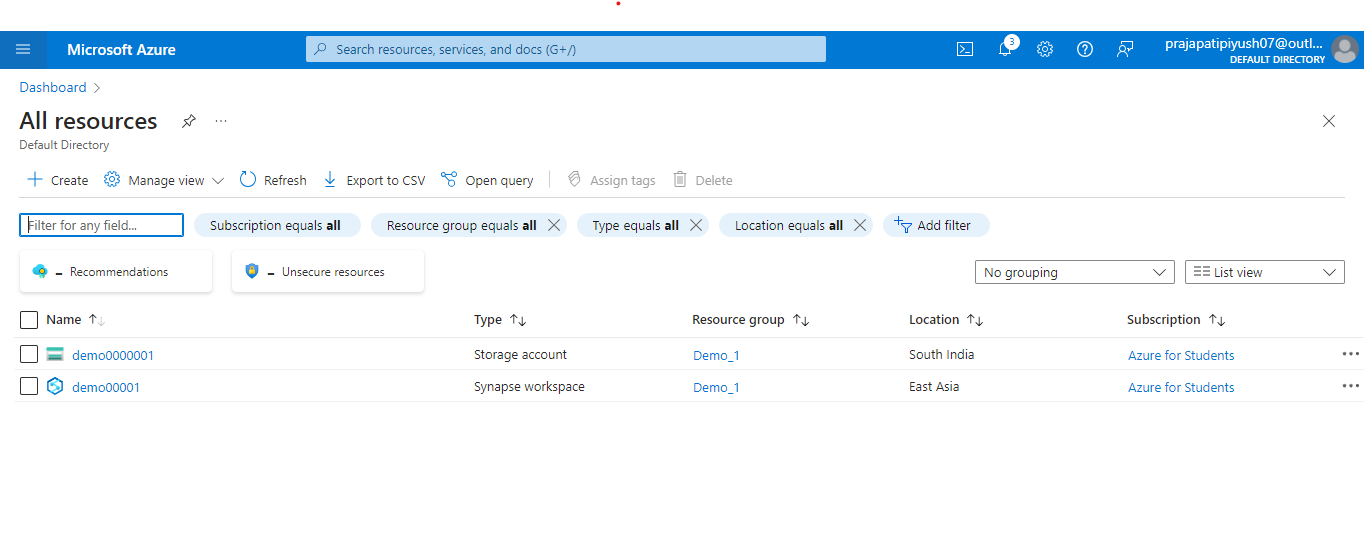
Task: Click the Synapse workspace type cell
Action: pyautogui.click(x=529, y=386)
